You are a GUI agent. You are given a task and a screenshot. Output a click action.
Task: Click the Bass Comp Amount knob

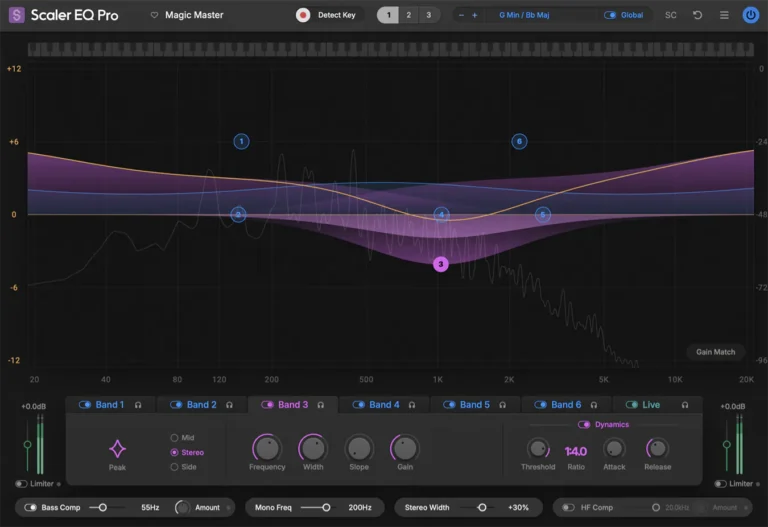182,507
